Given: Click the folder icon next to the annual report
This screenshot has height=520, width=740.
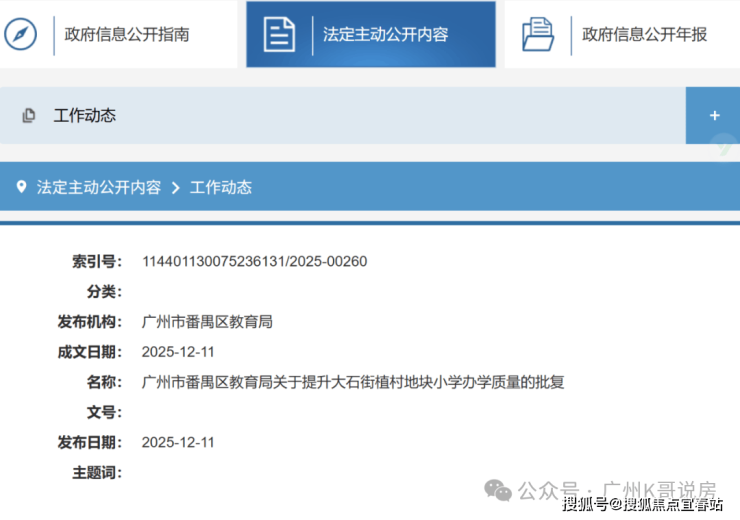Looking at the screenshot, I should click(x=538, y=34).
